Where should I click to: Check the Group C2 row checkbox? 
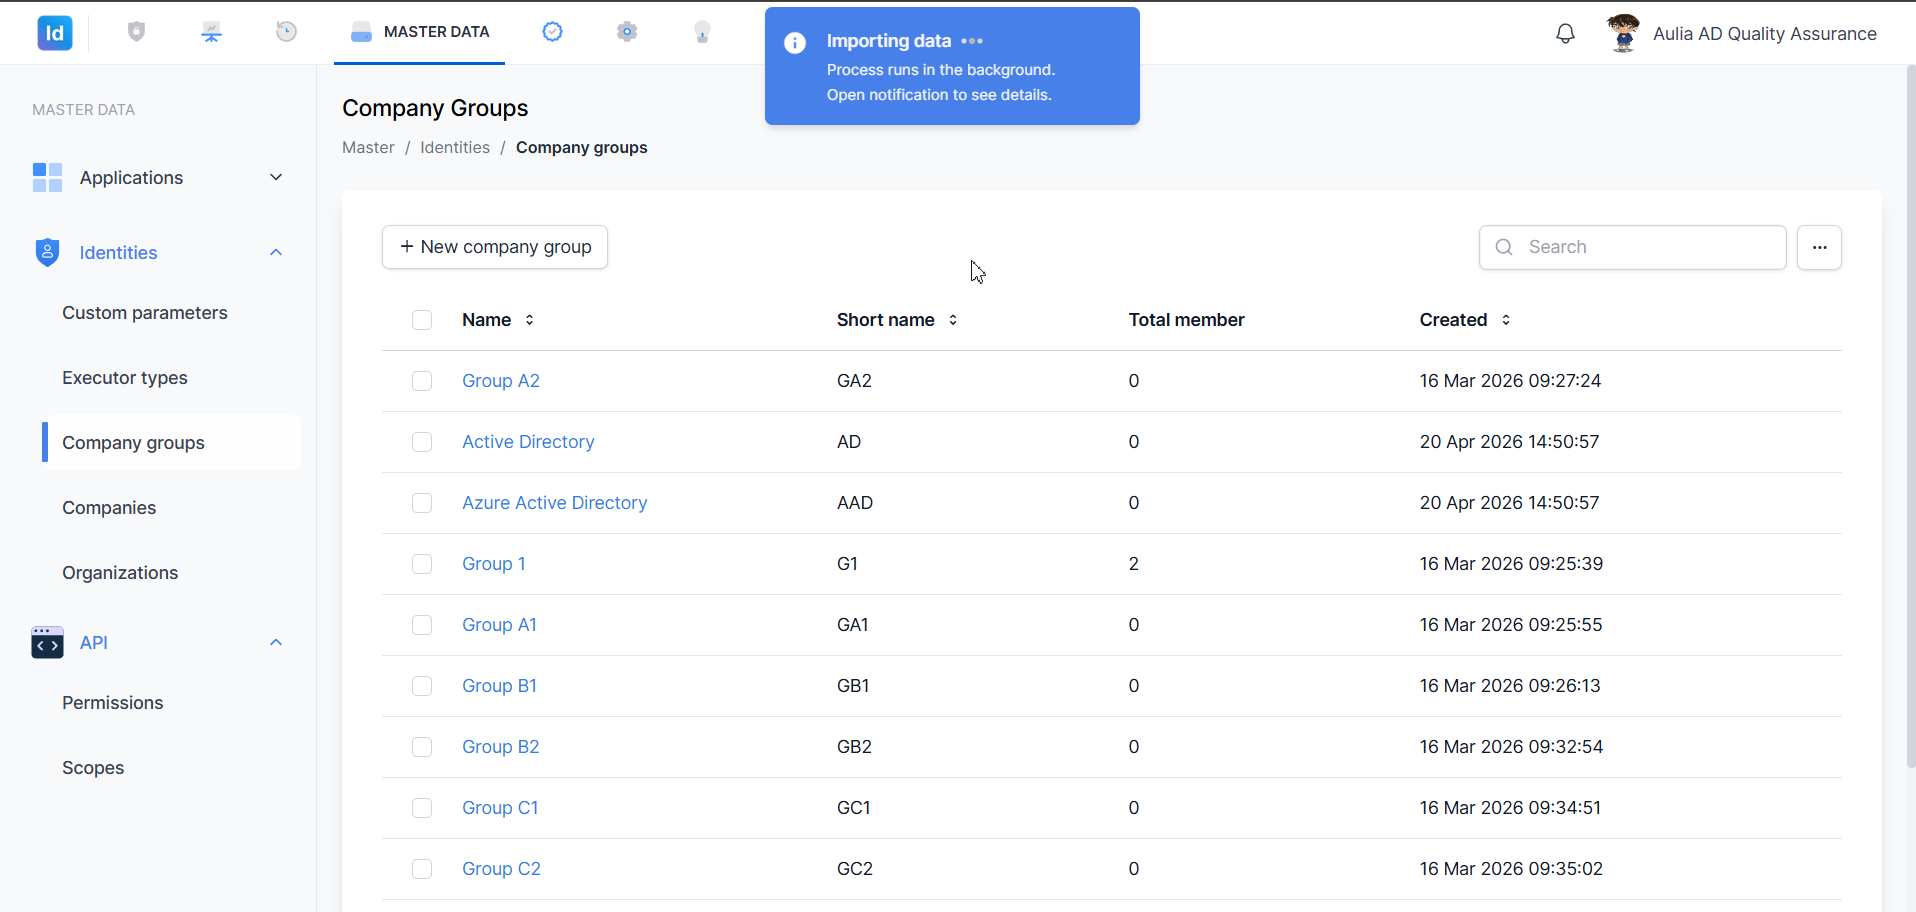coord(422,869)
